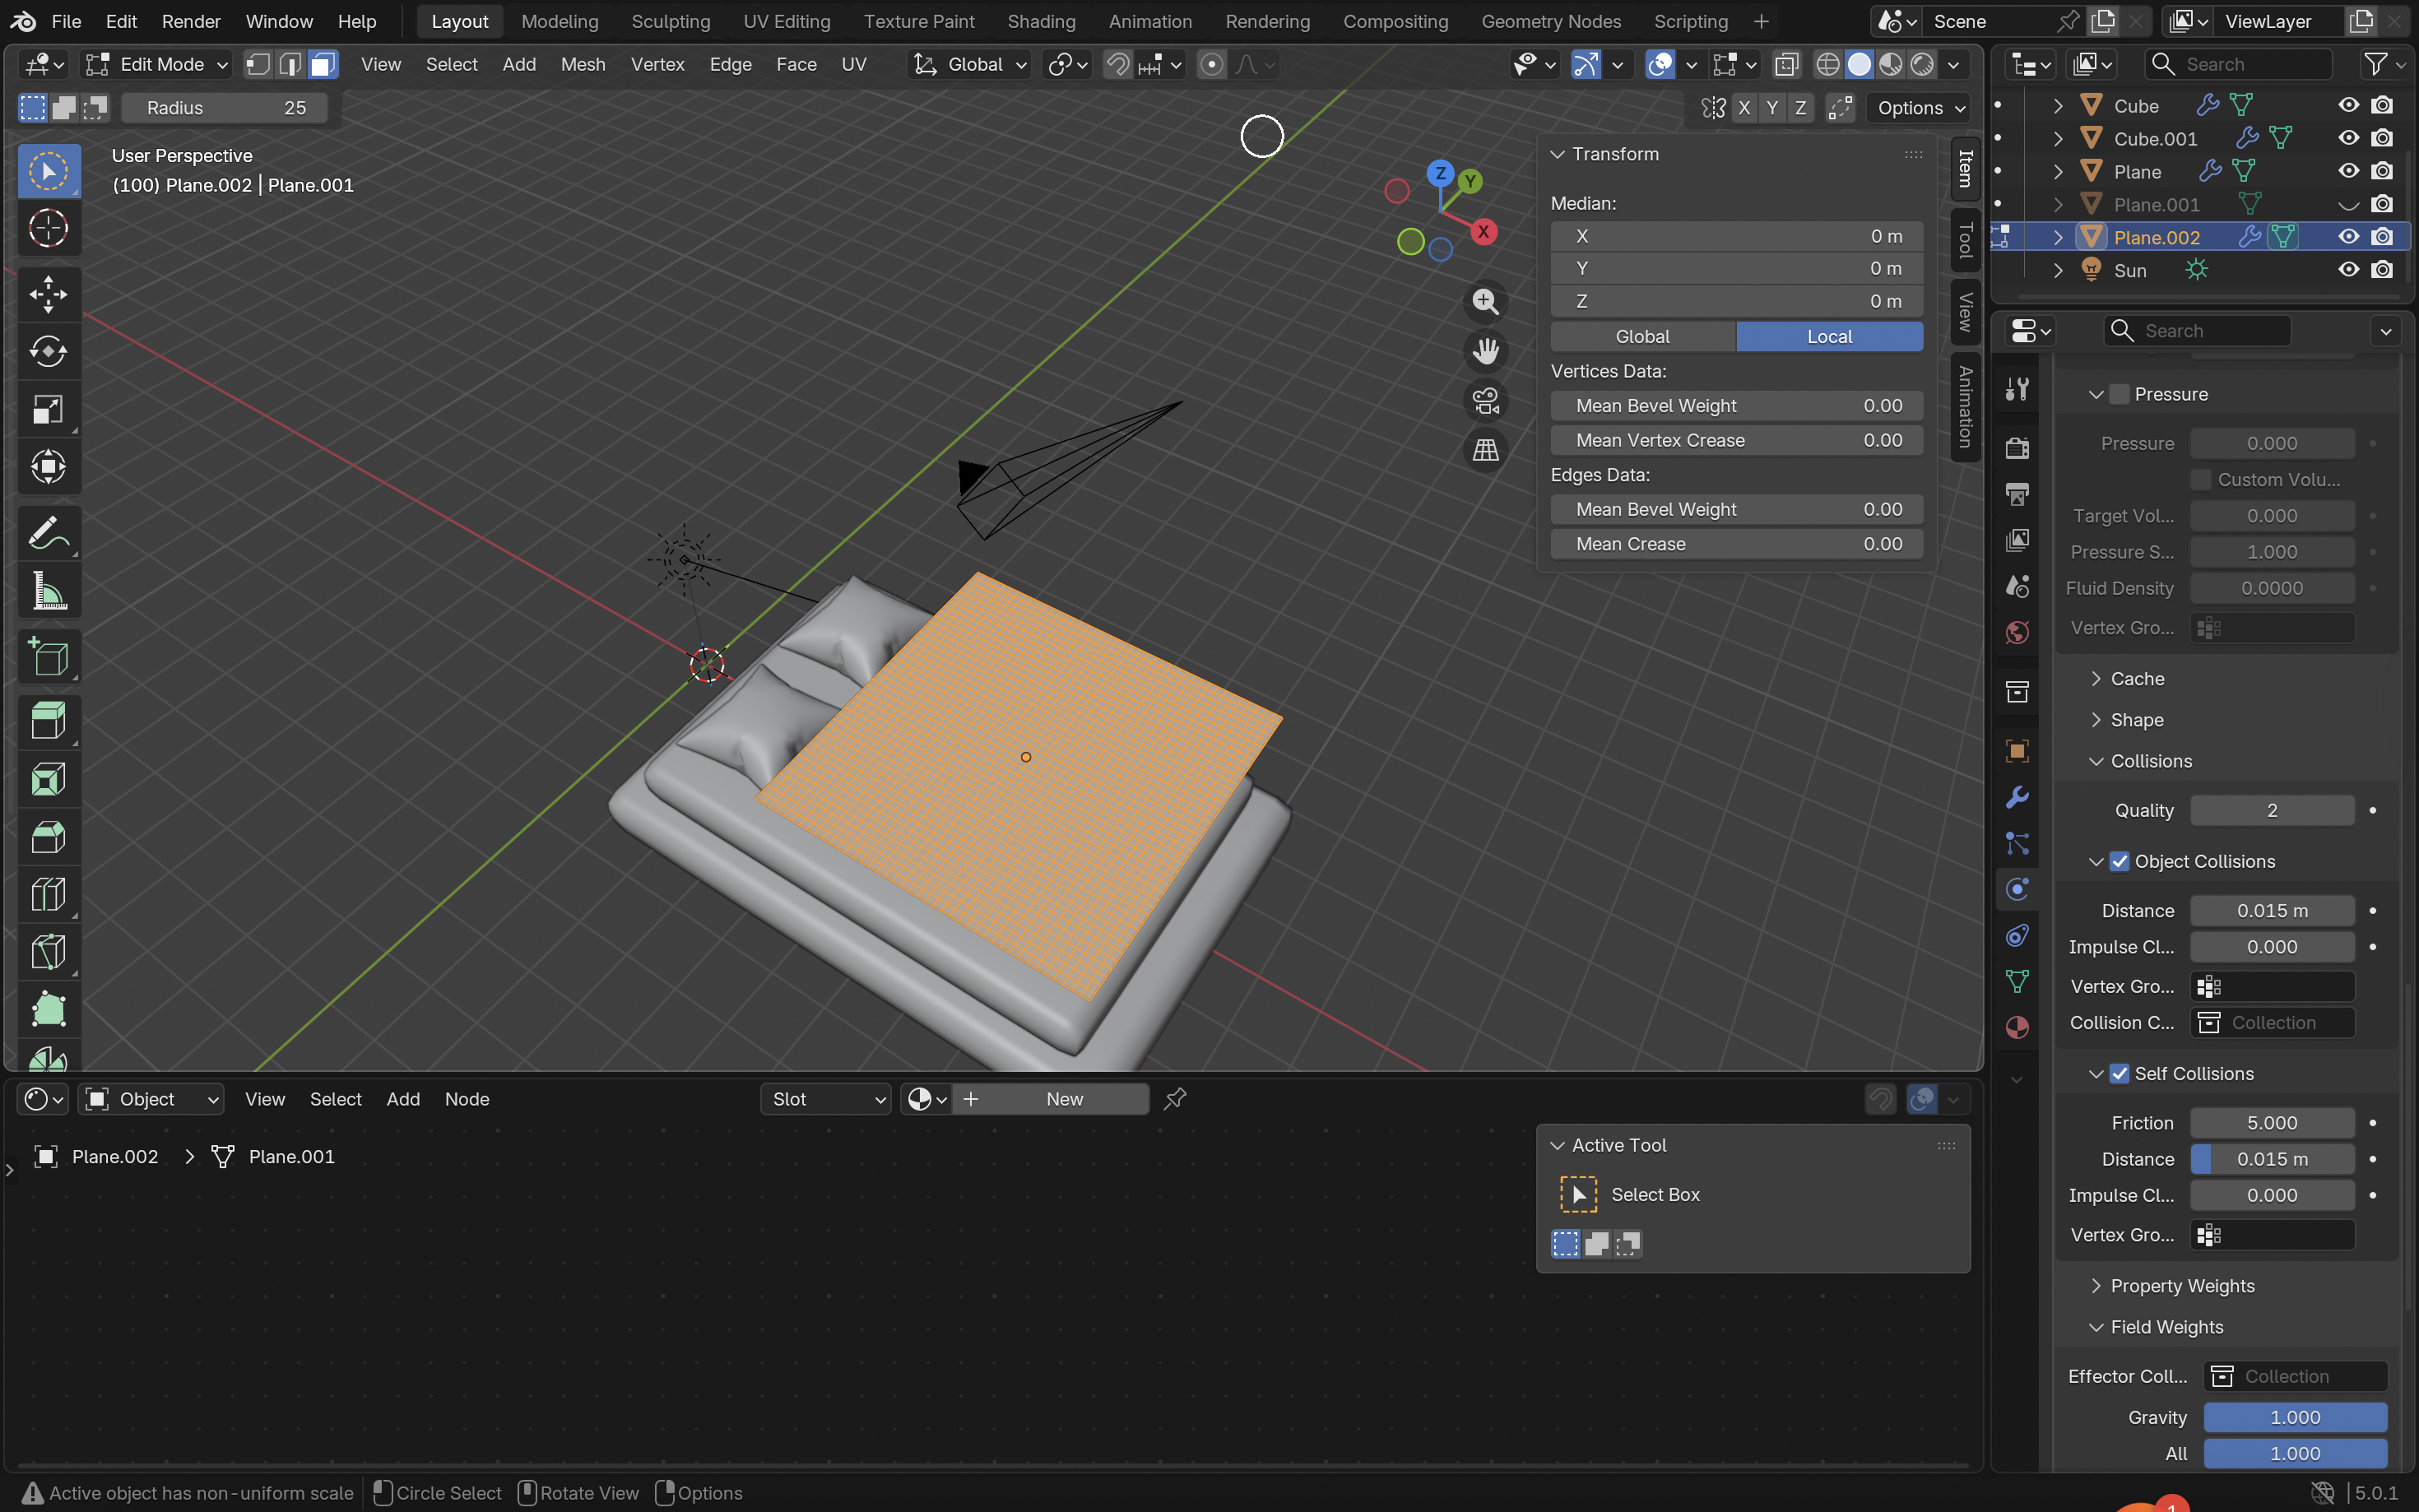
Task: Select the 3D Cursor tool
Action: (x=48, y=229)
